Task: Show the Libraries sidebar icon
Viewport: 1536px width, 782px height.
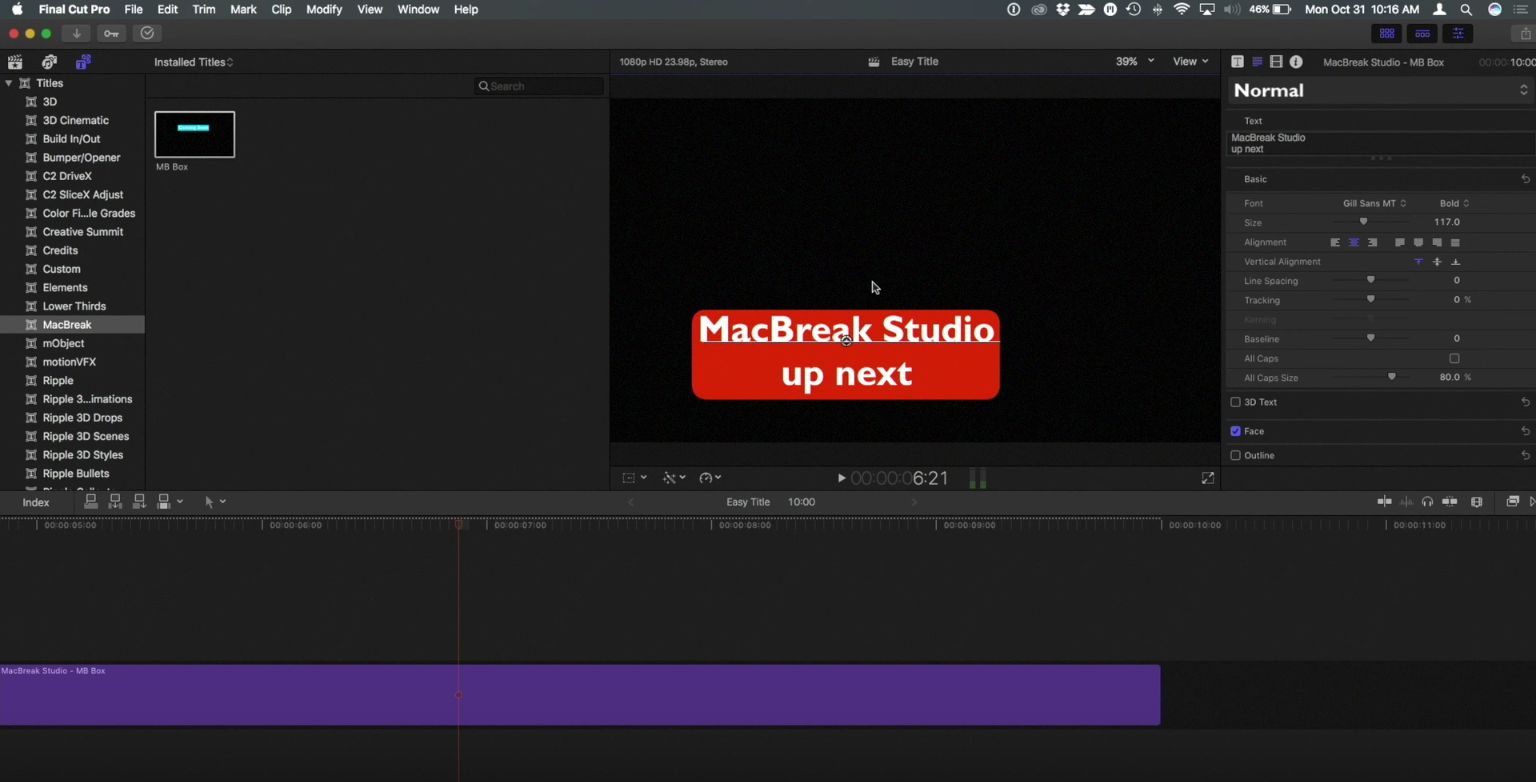Action: pyautogui.click(x=15, y=62)
